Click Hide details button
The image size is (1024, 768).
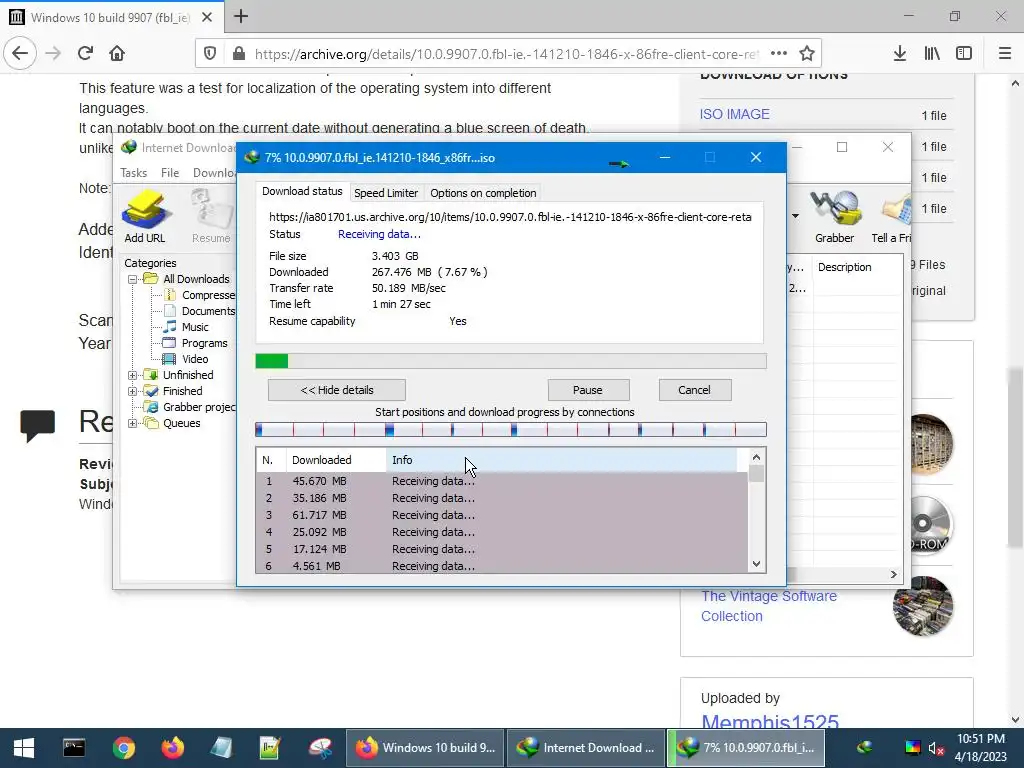[337, 390]
